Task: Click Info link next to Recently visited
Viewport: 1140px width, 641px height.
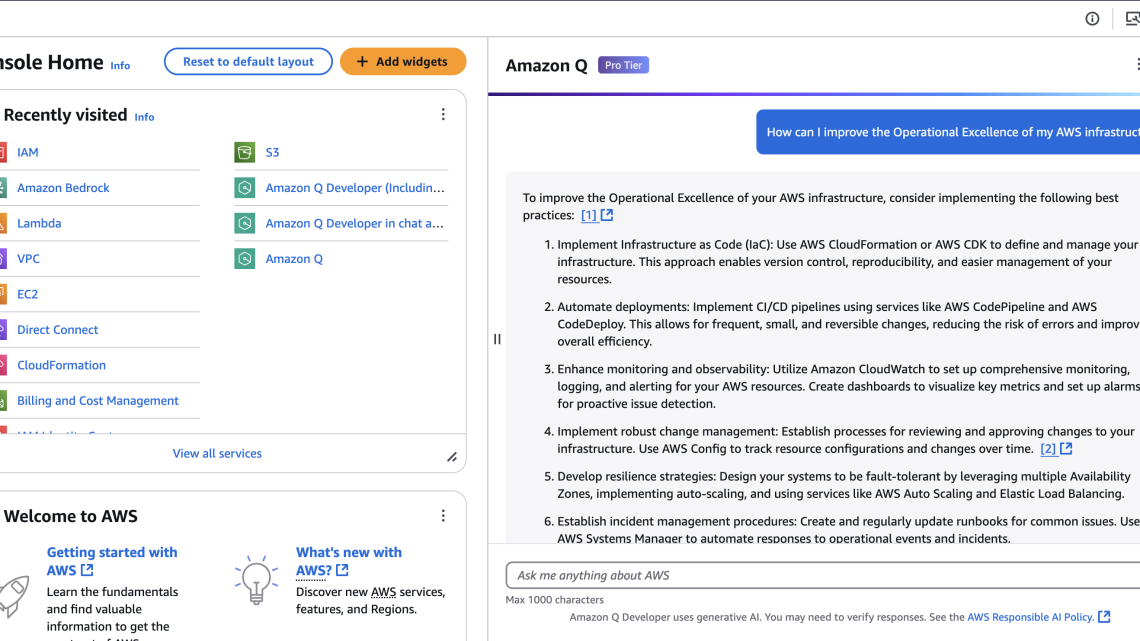Action: point(144,117)
